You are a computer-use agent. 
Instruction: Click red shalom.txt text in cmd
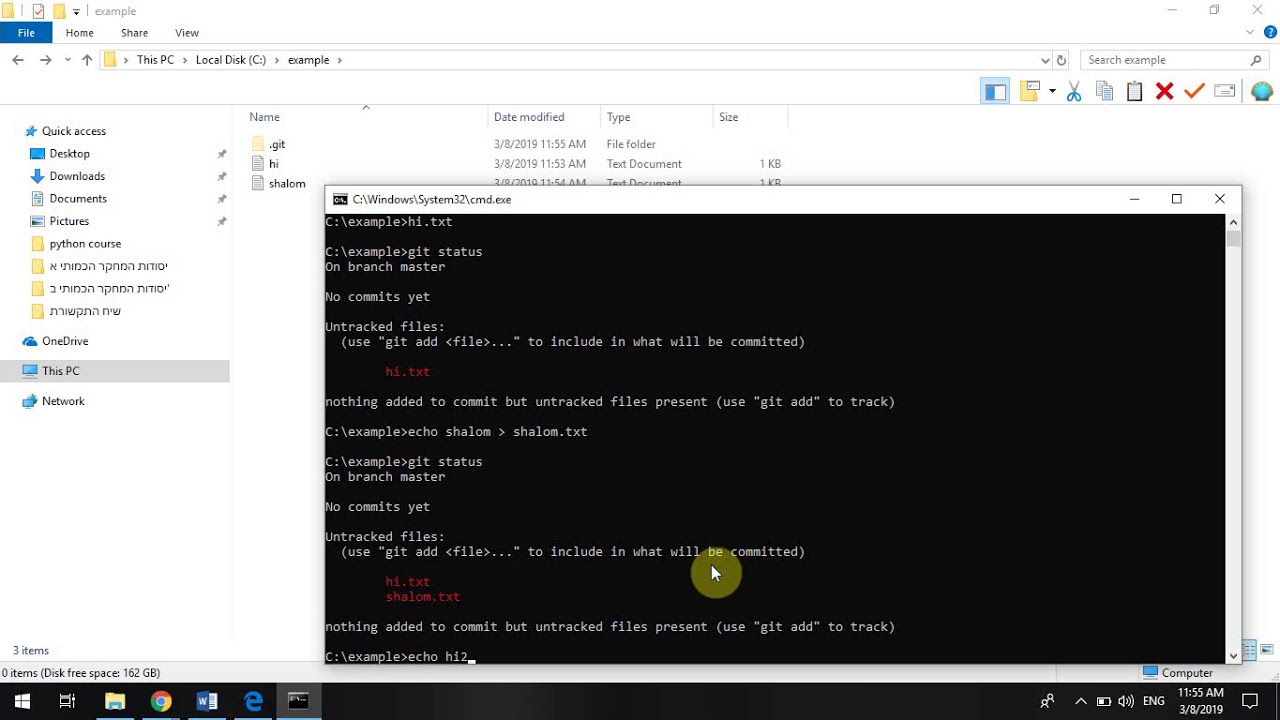click(422, 597)
